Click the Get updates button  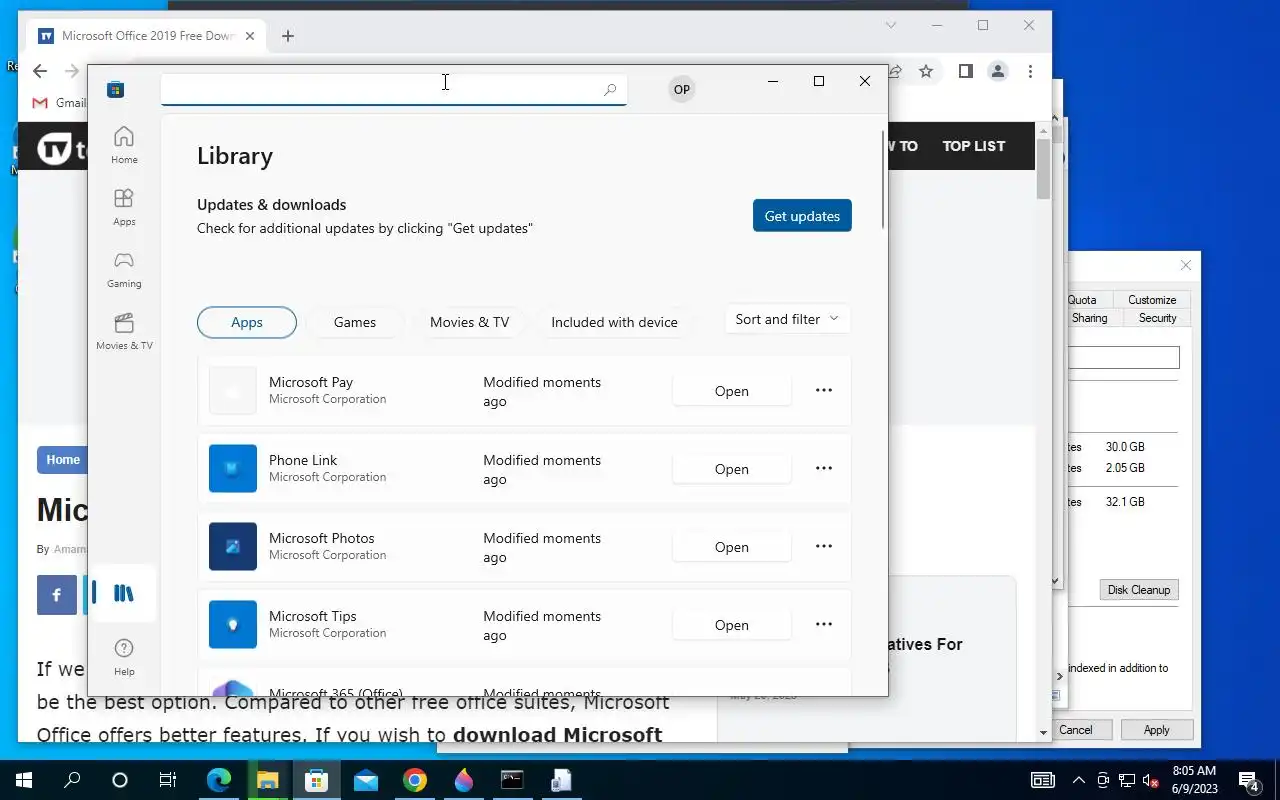(x=802, y=216)
